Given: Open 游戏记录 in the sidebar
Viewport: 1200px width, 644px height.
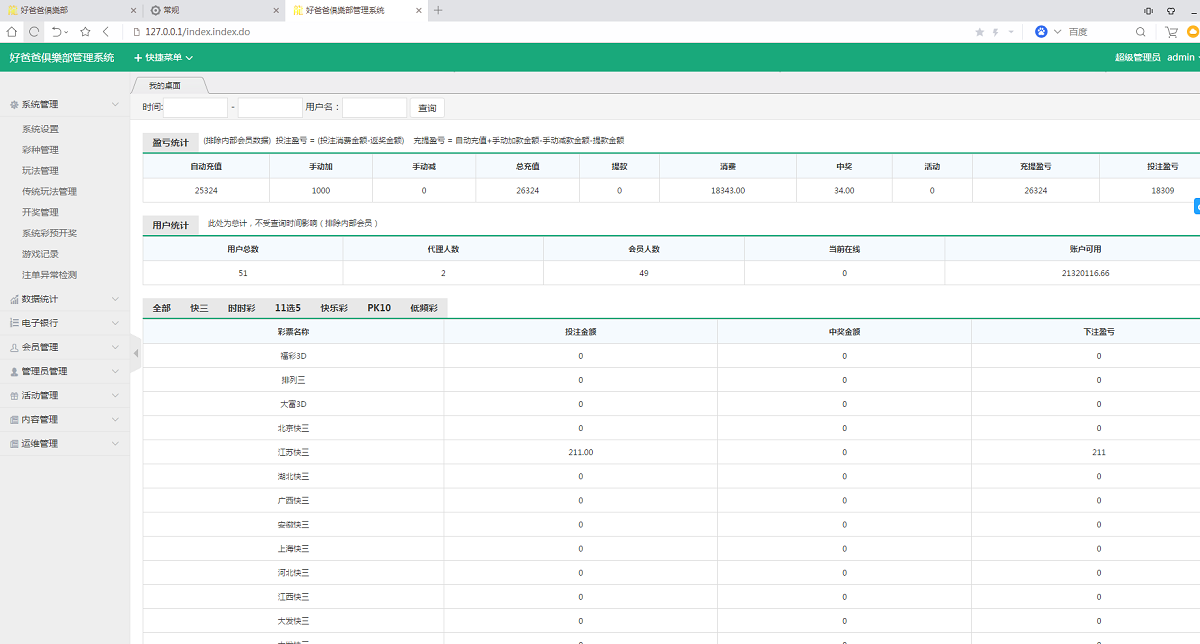Looking at the screenshot, I should click(40, 254).
